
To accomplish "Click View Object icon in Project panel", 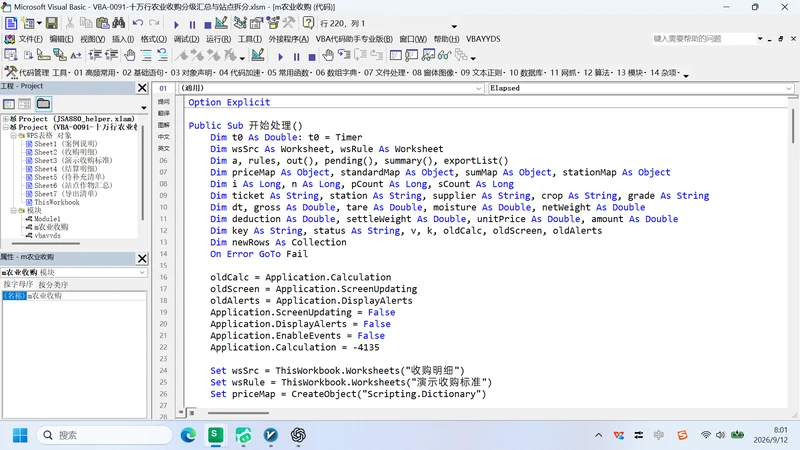I will (x=24, y=104).
